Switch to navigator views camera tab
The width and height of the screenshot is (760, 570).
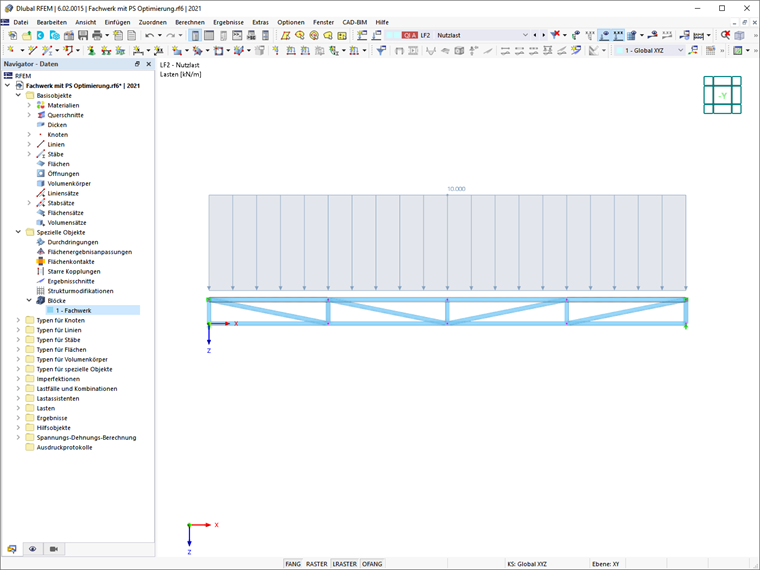54,549
